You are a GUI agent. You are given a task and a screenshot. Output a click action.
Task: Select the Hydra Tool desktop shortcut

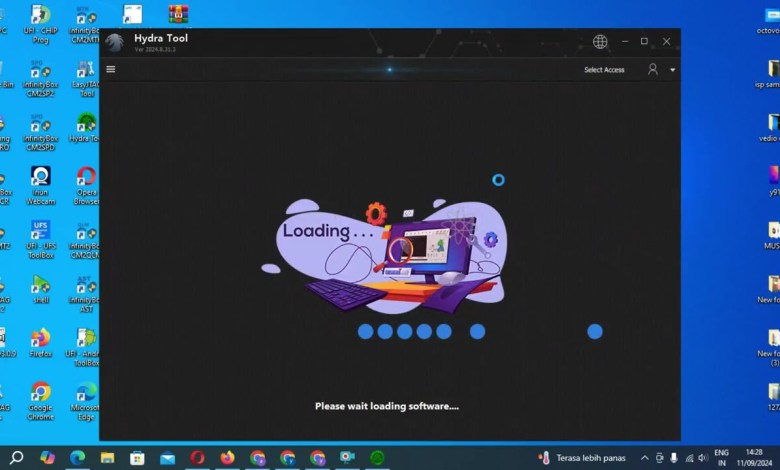click(x=86, y=128)
